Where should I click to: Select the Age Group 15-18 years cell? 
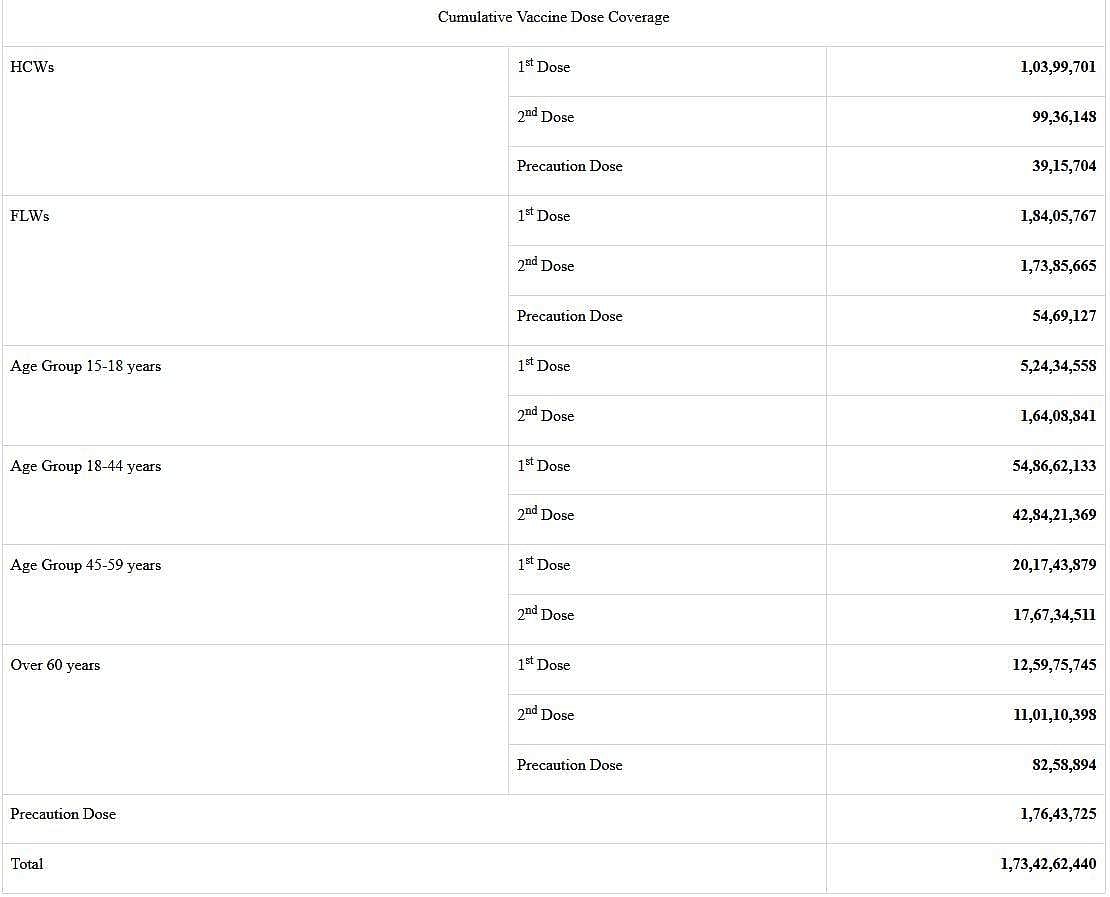click(85, 366)
